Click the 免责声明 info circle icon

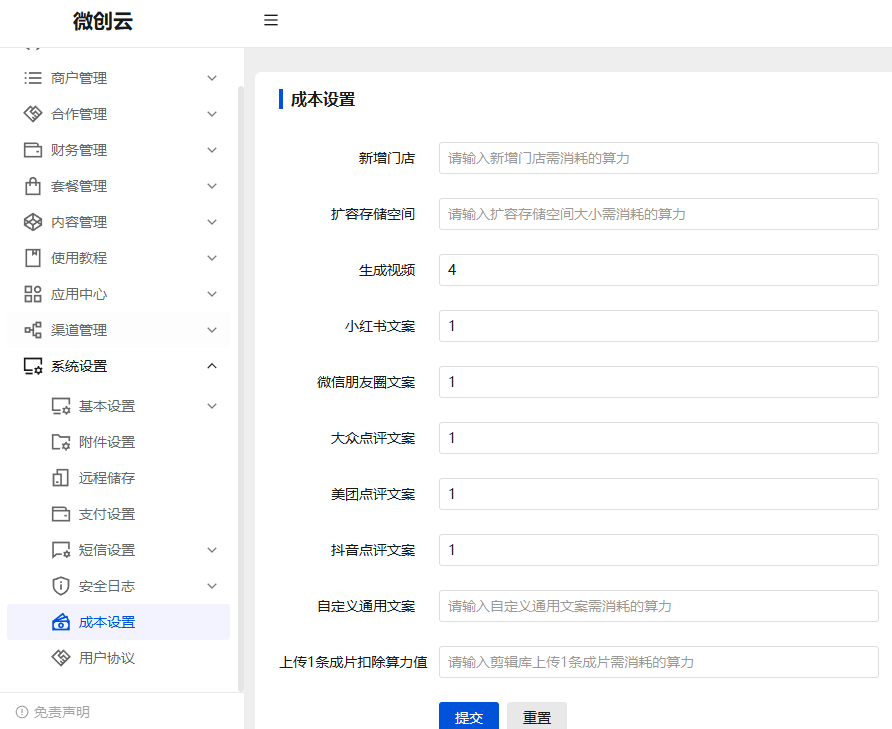[x=22, y=712]
